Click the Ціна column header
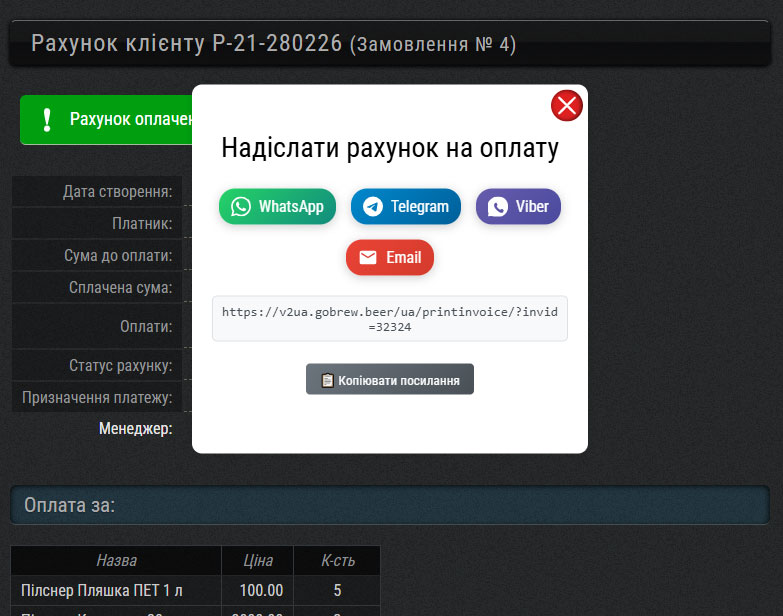This screenshot has height=616, width=783. click(257, 560)
